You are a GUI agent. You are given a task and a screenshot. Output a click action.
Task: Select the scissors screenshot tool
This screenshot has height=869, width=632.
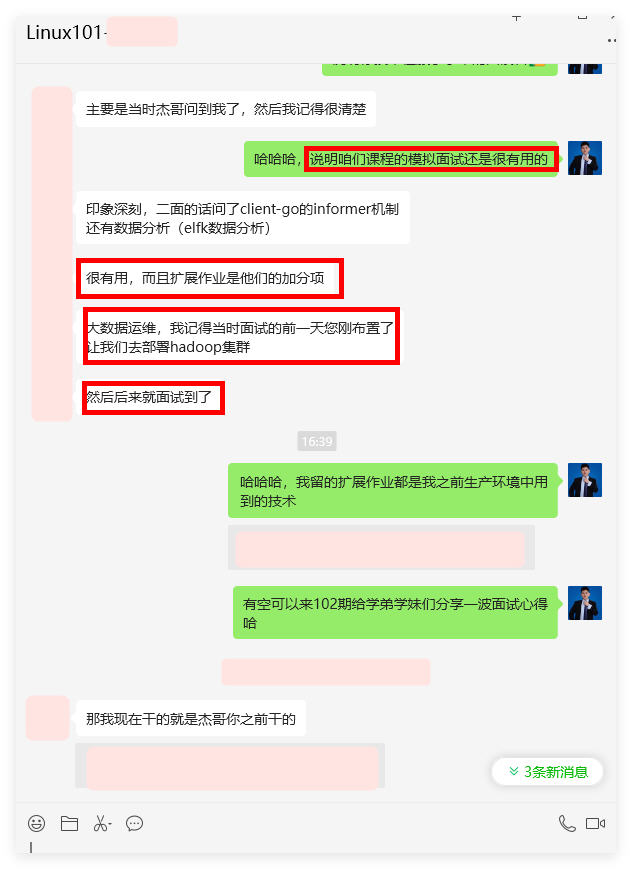pyautogui.click(x=100, y=823)
